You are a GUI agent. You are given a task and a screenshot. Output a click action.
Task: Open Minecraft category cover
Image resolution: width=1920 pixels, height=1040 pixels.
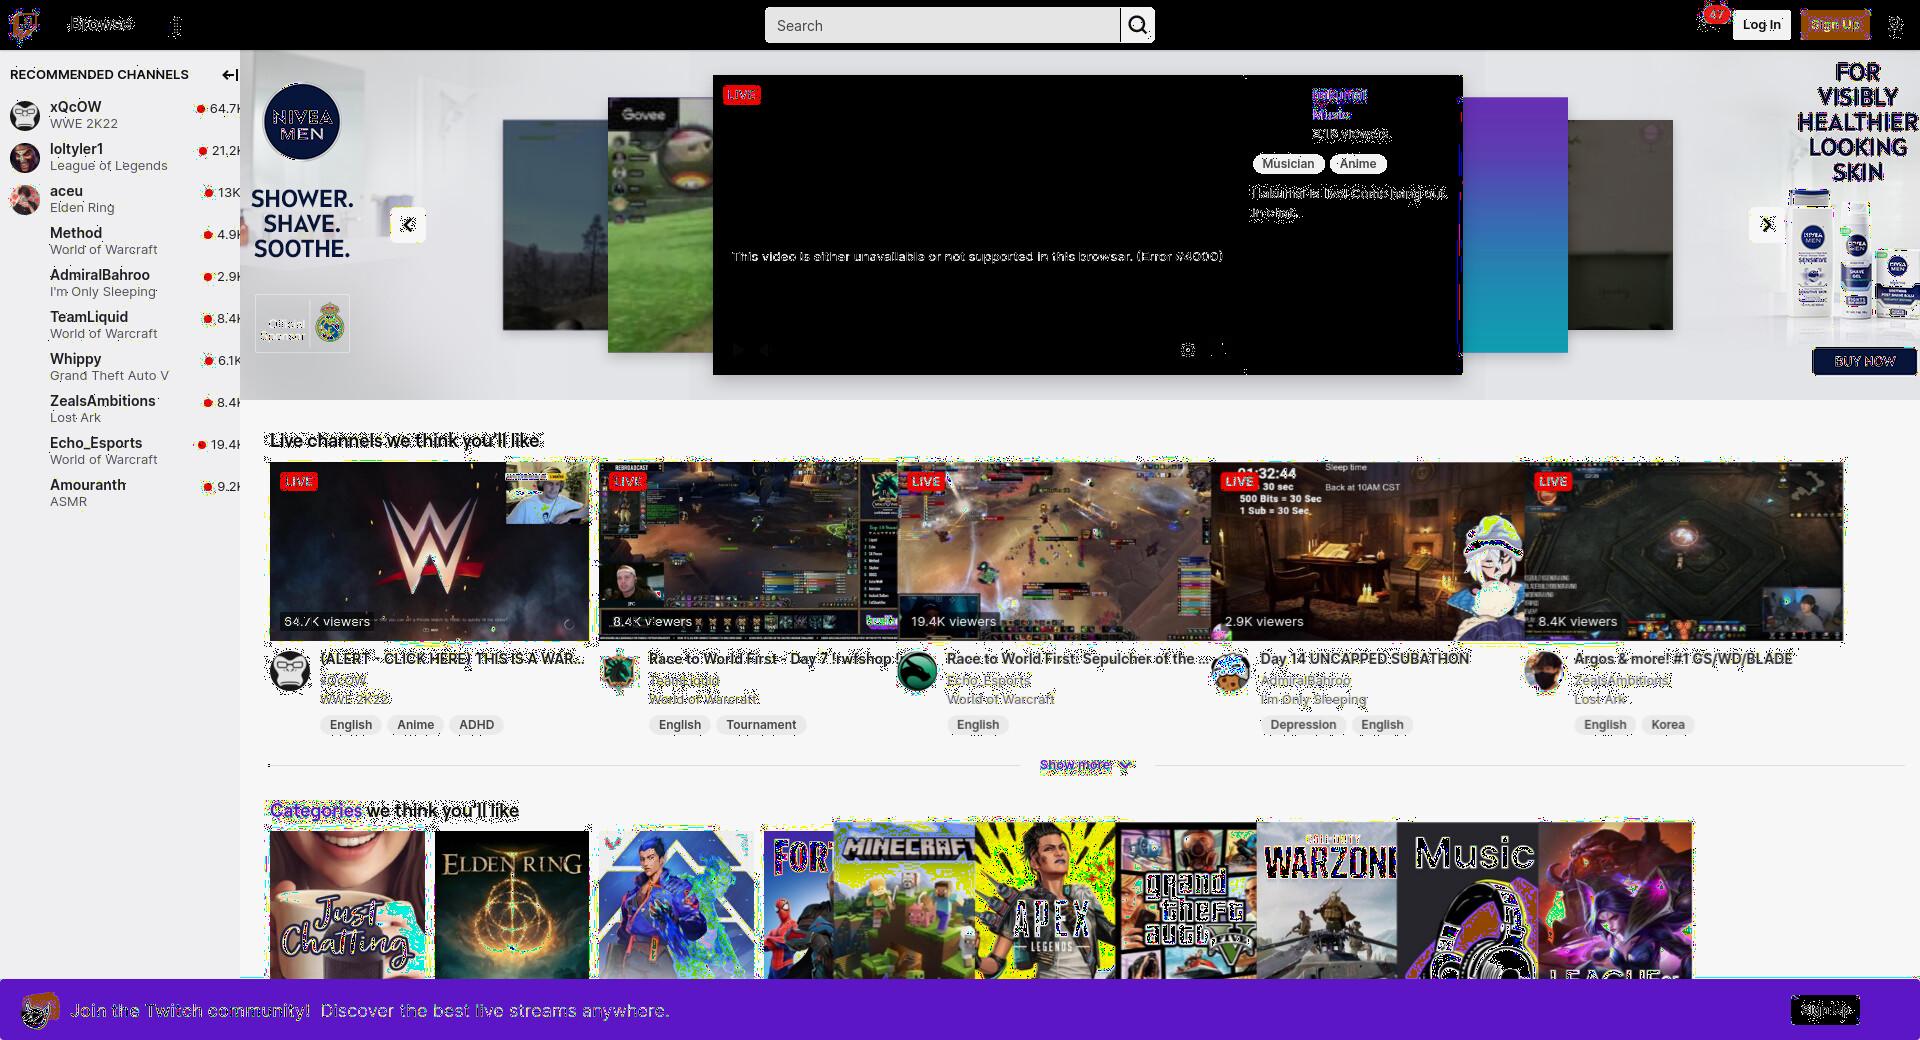pyautogui.click(x=904, y=900)
